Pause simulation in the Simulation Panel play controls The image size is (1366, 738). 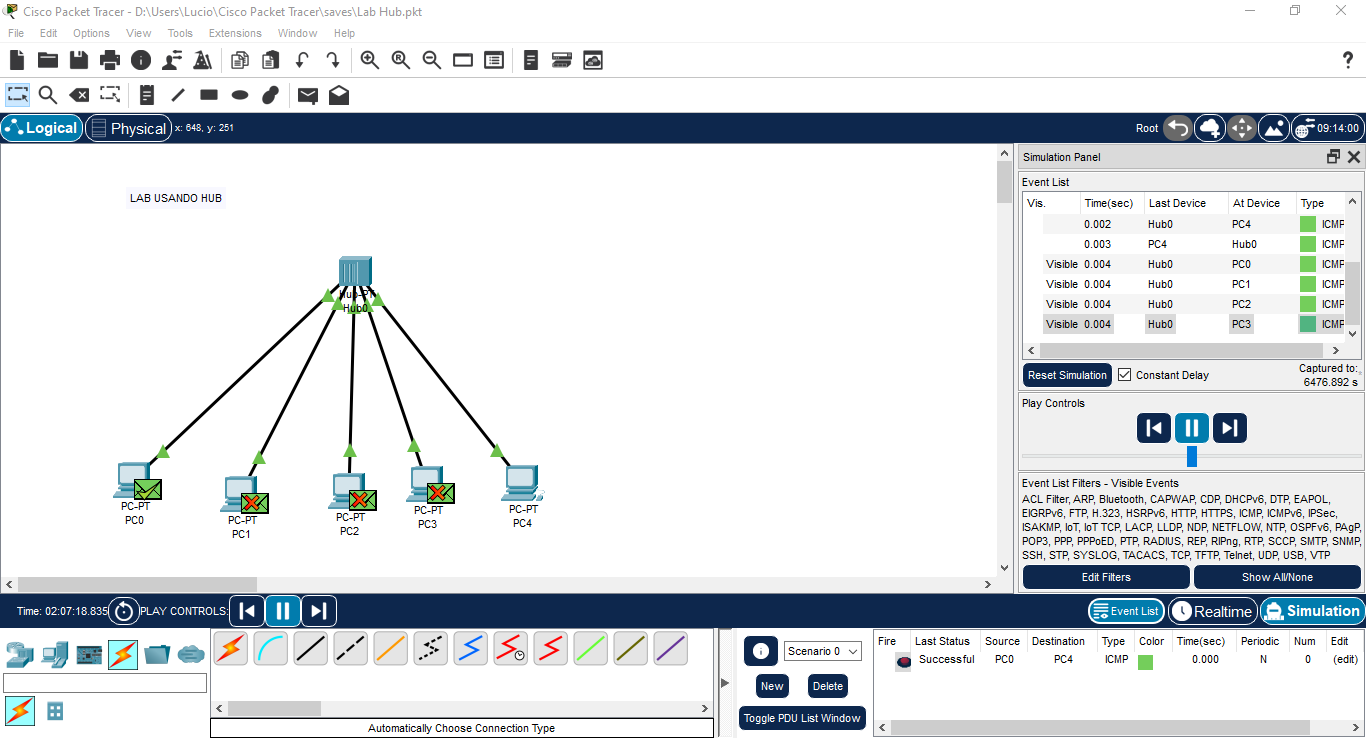click(x=1192, y=428)
